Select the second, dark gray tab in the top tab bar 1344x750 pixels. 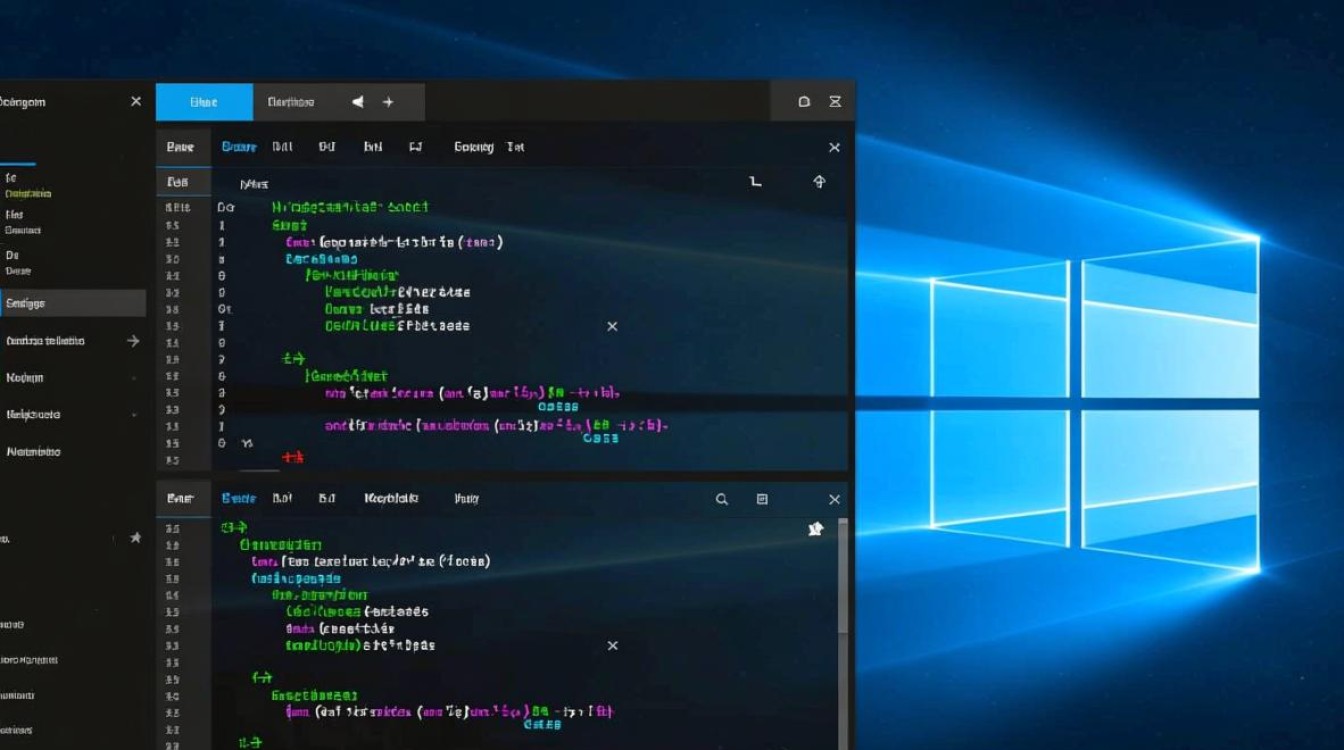[291, 102]
